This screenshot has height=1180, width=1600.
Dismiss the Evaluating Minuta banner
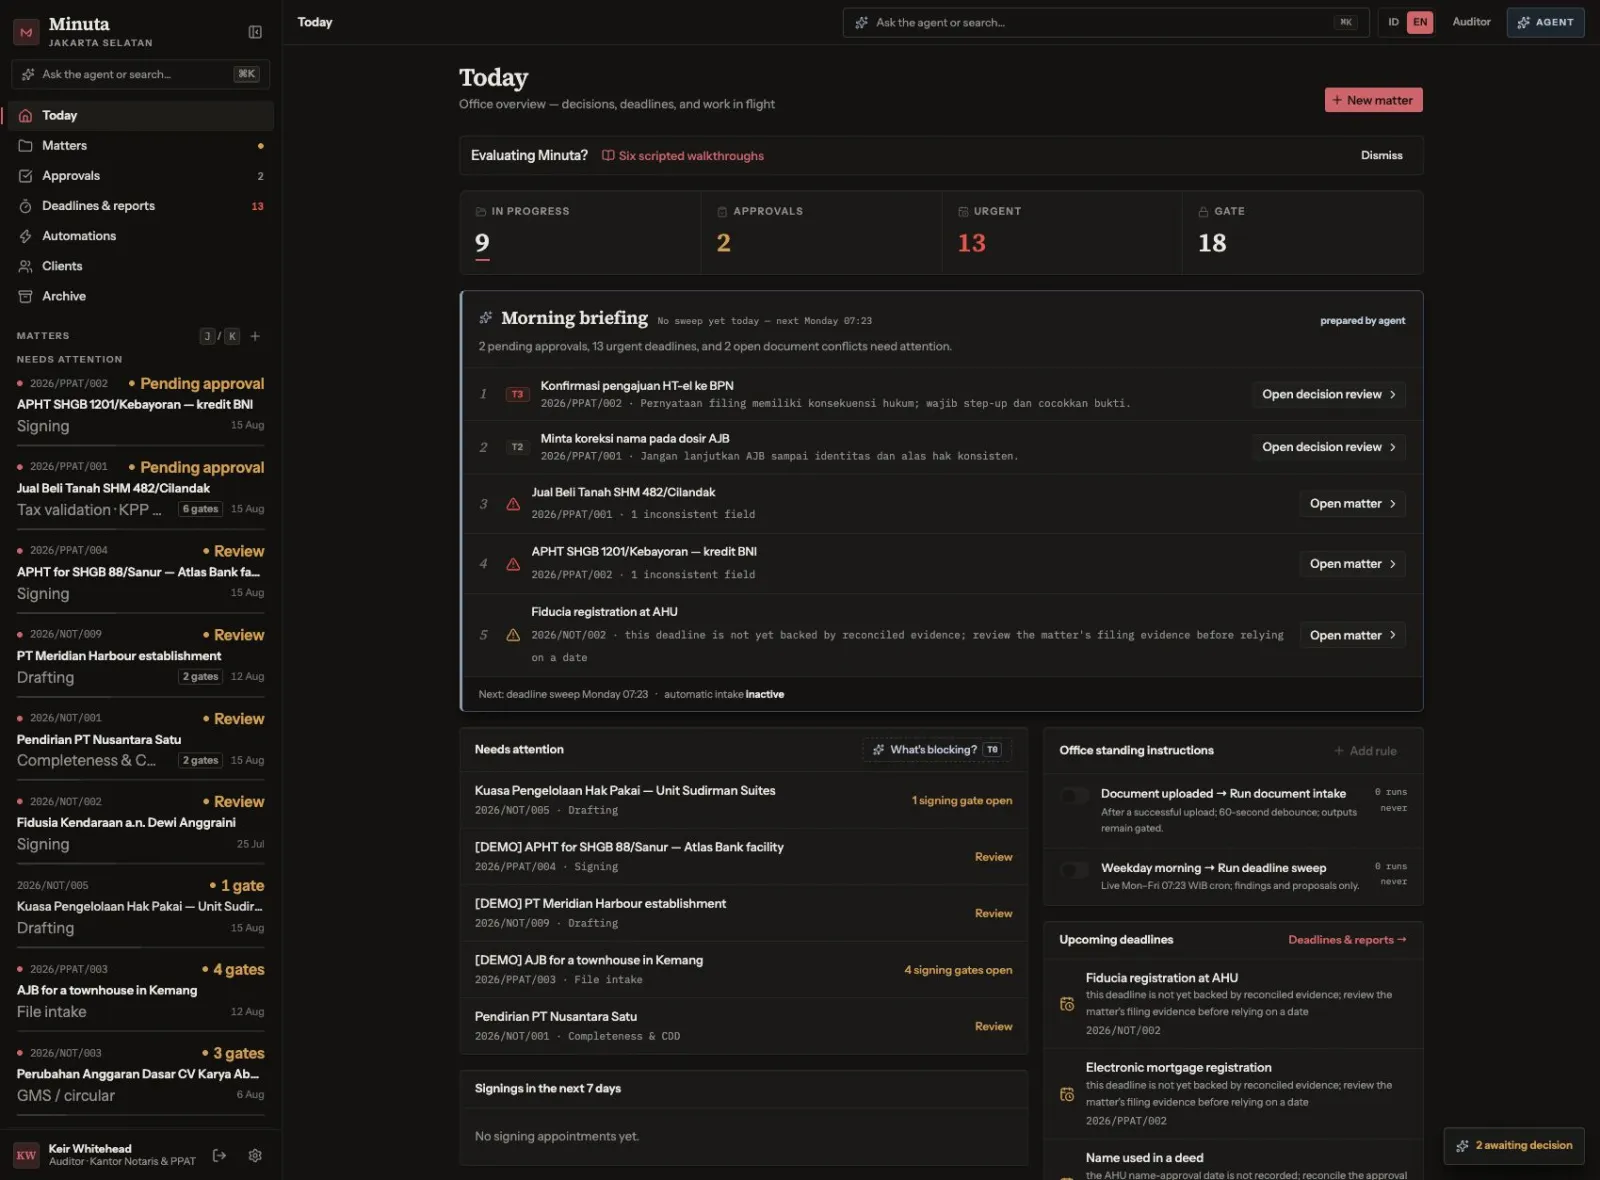click(x=1381, y=156)
